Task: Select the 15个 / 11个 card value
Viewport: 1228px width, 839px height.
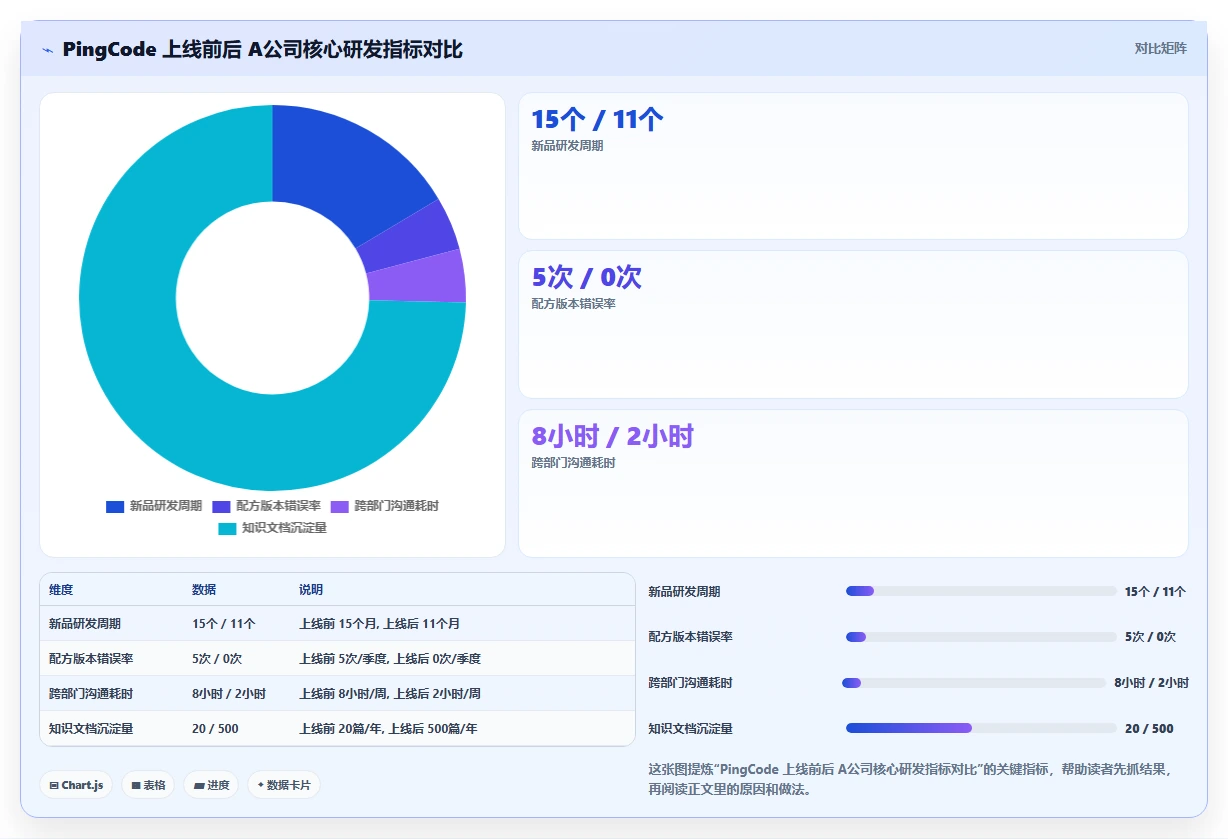Action: [597, 120]
